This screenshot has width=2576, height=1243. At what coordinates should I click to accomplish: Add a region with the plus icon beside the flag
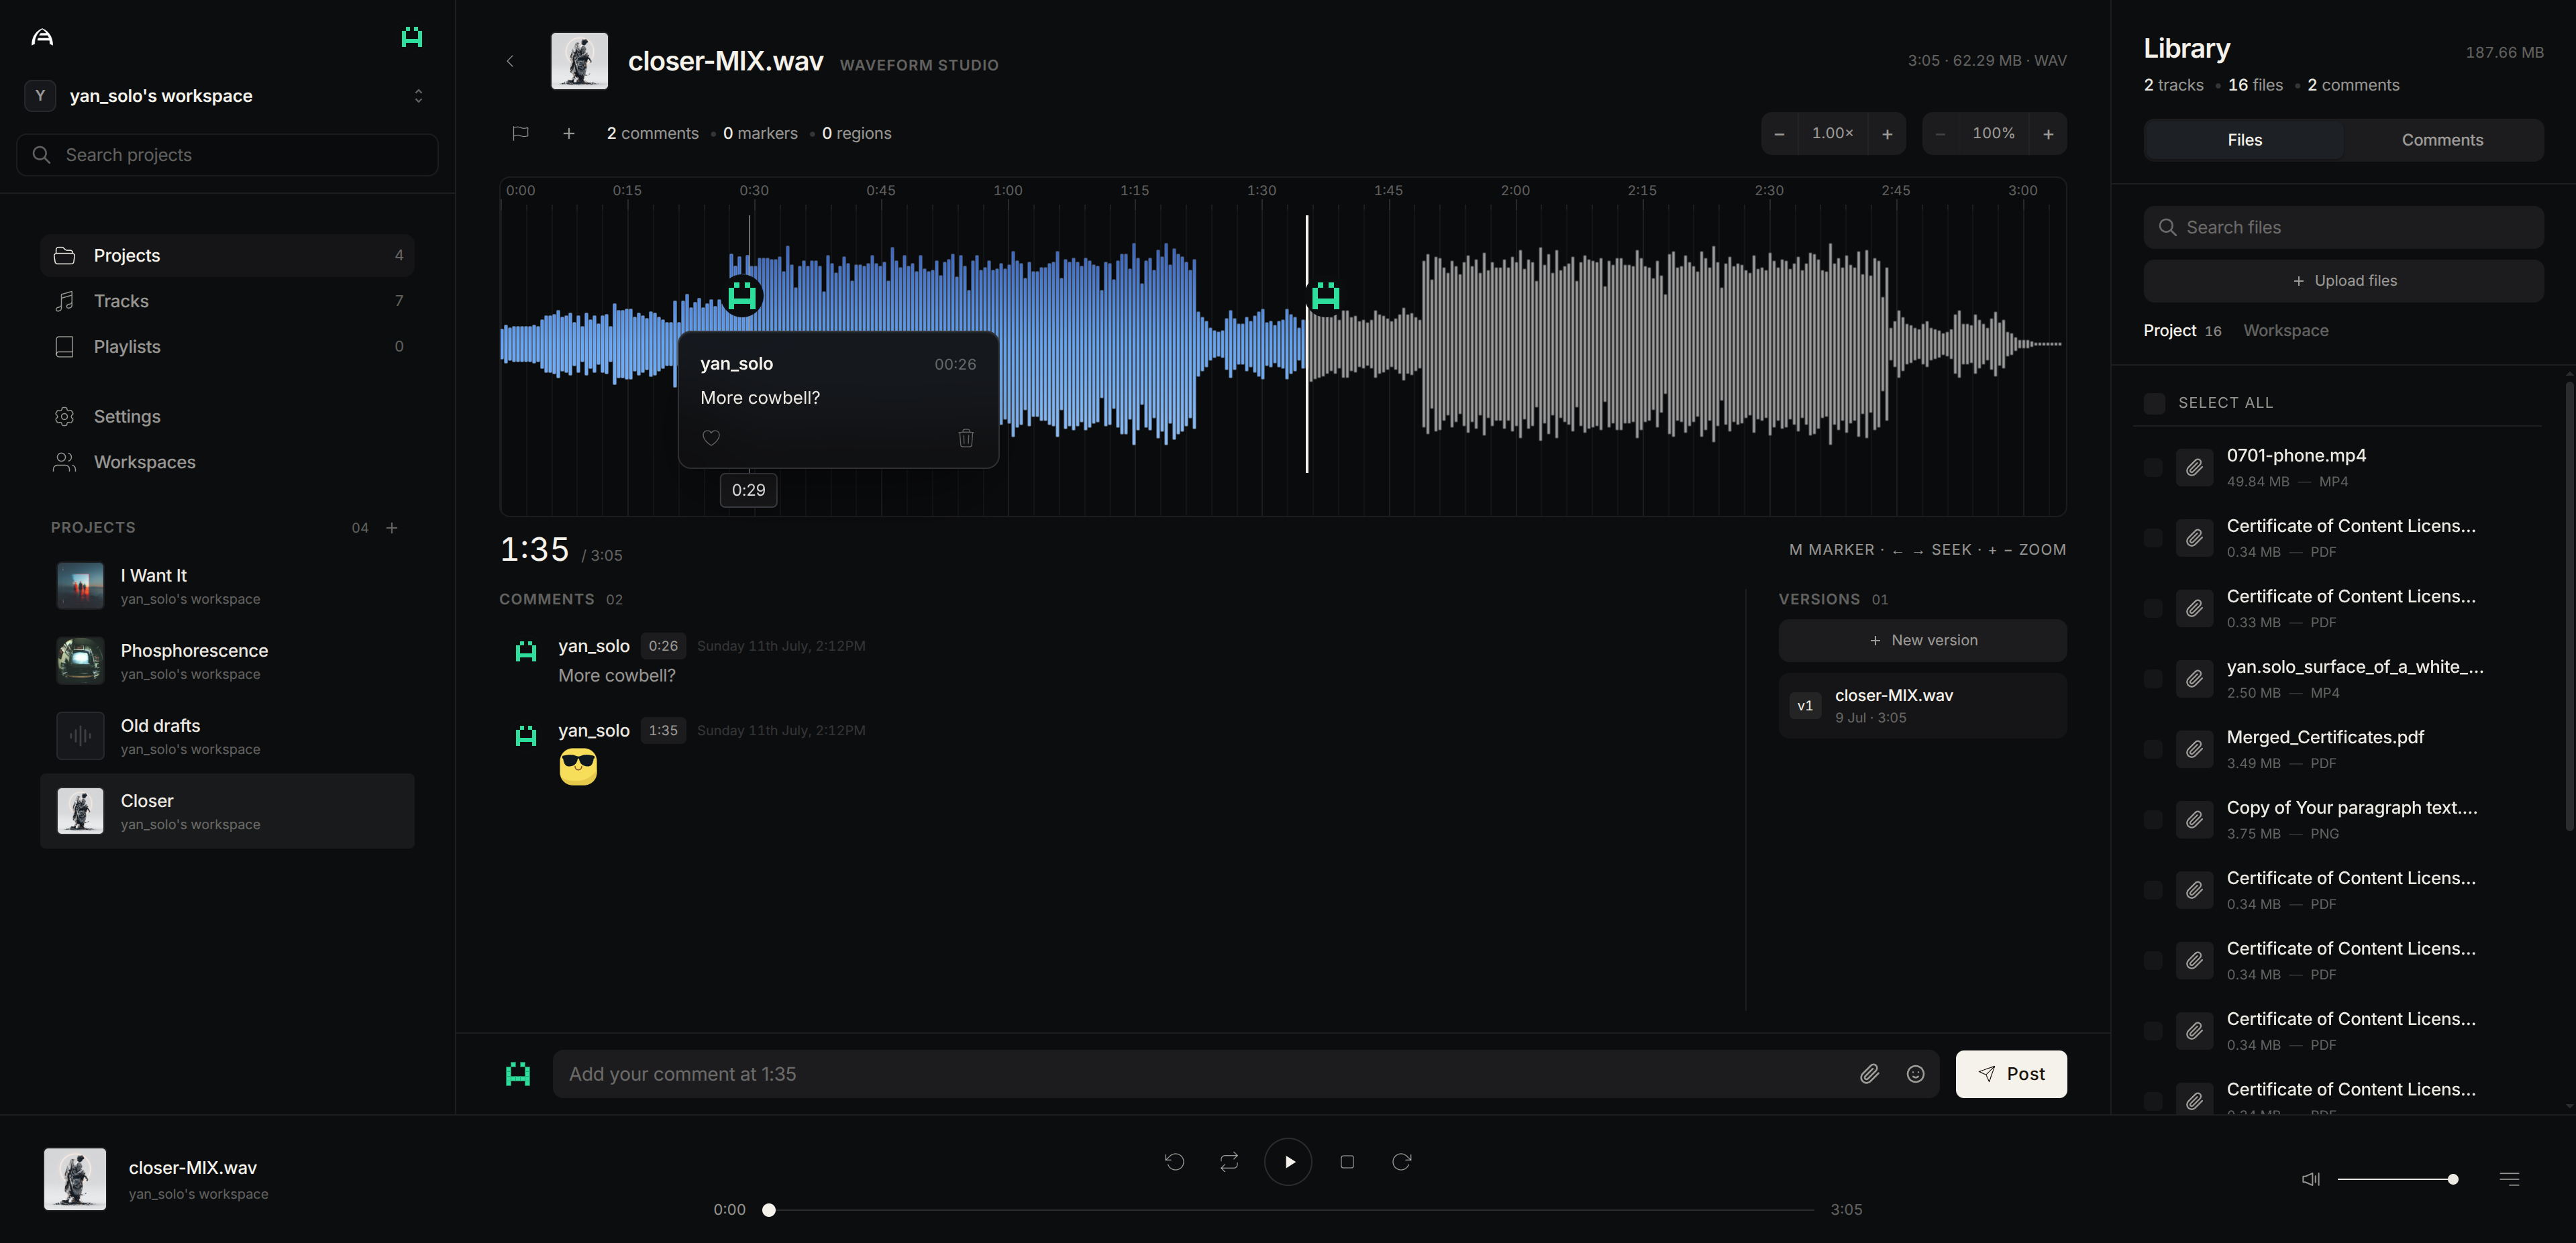click(568, 133)
